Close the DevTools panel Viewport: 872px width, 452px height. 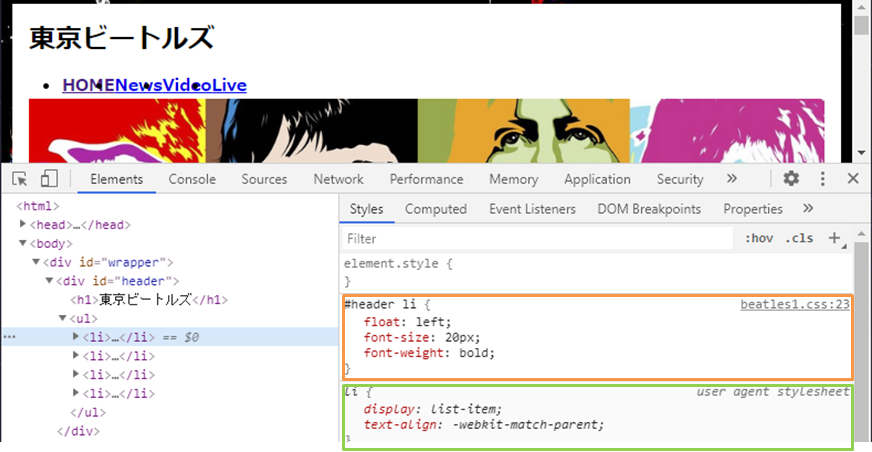pyautogui.click(x=853, y=178)
